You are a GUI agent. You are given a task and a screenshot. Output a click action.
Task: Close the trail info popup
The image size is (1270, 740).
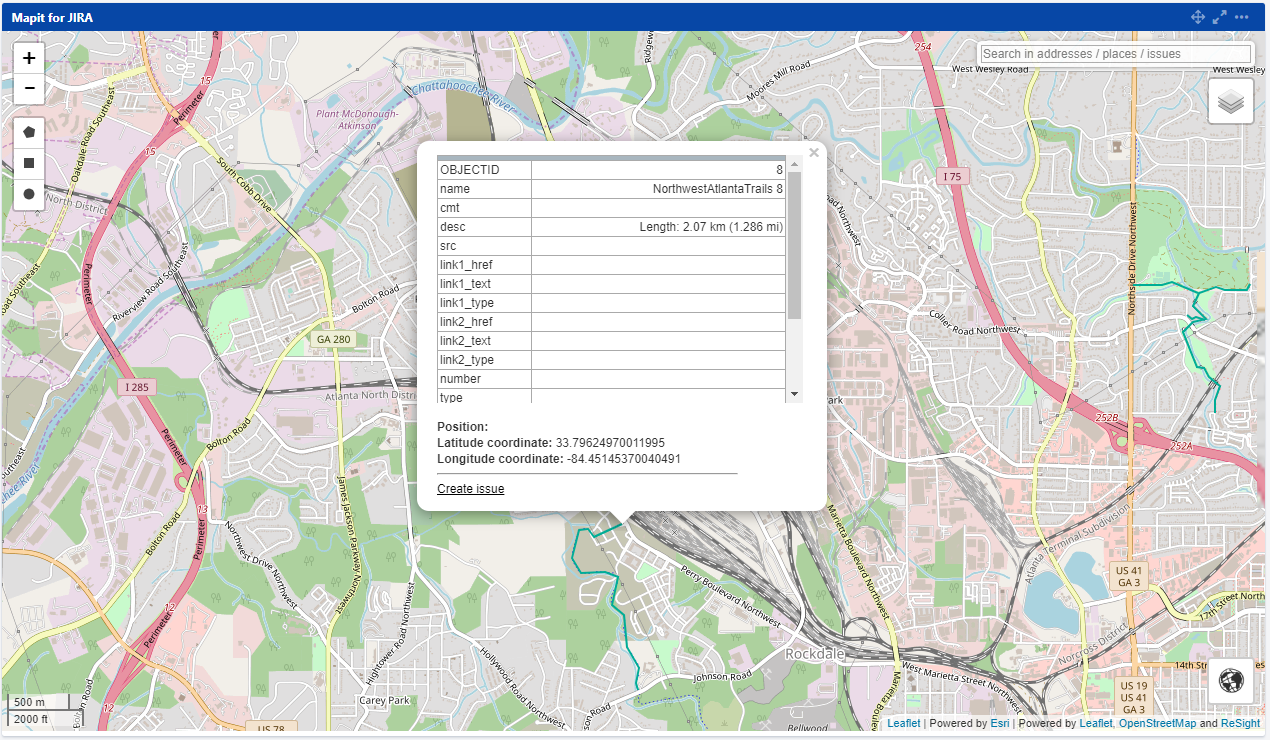pos(813,152)
